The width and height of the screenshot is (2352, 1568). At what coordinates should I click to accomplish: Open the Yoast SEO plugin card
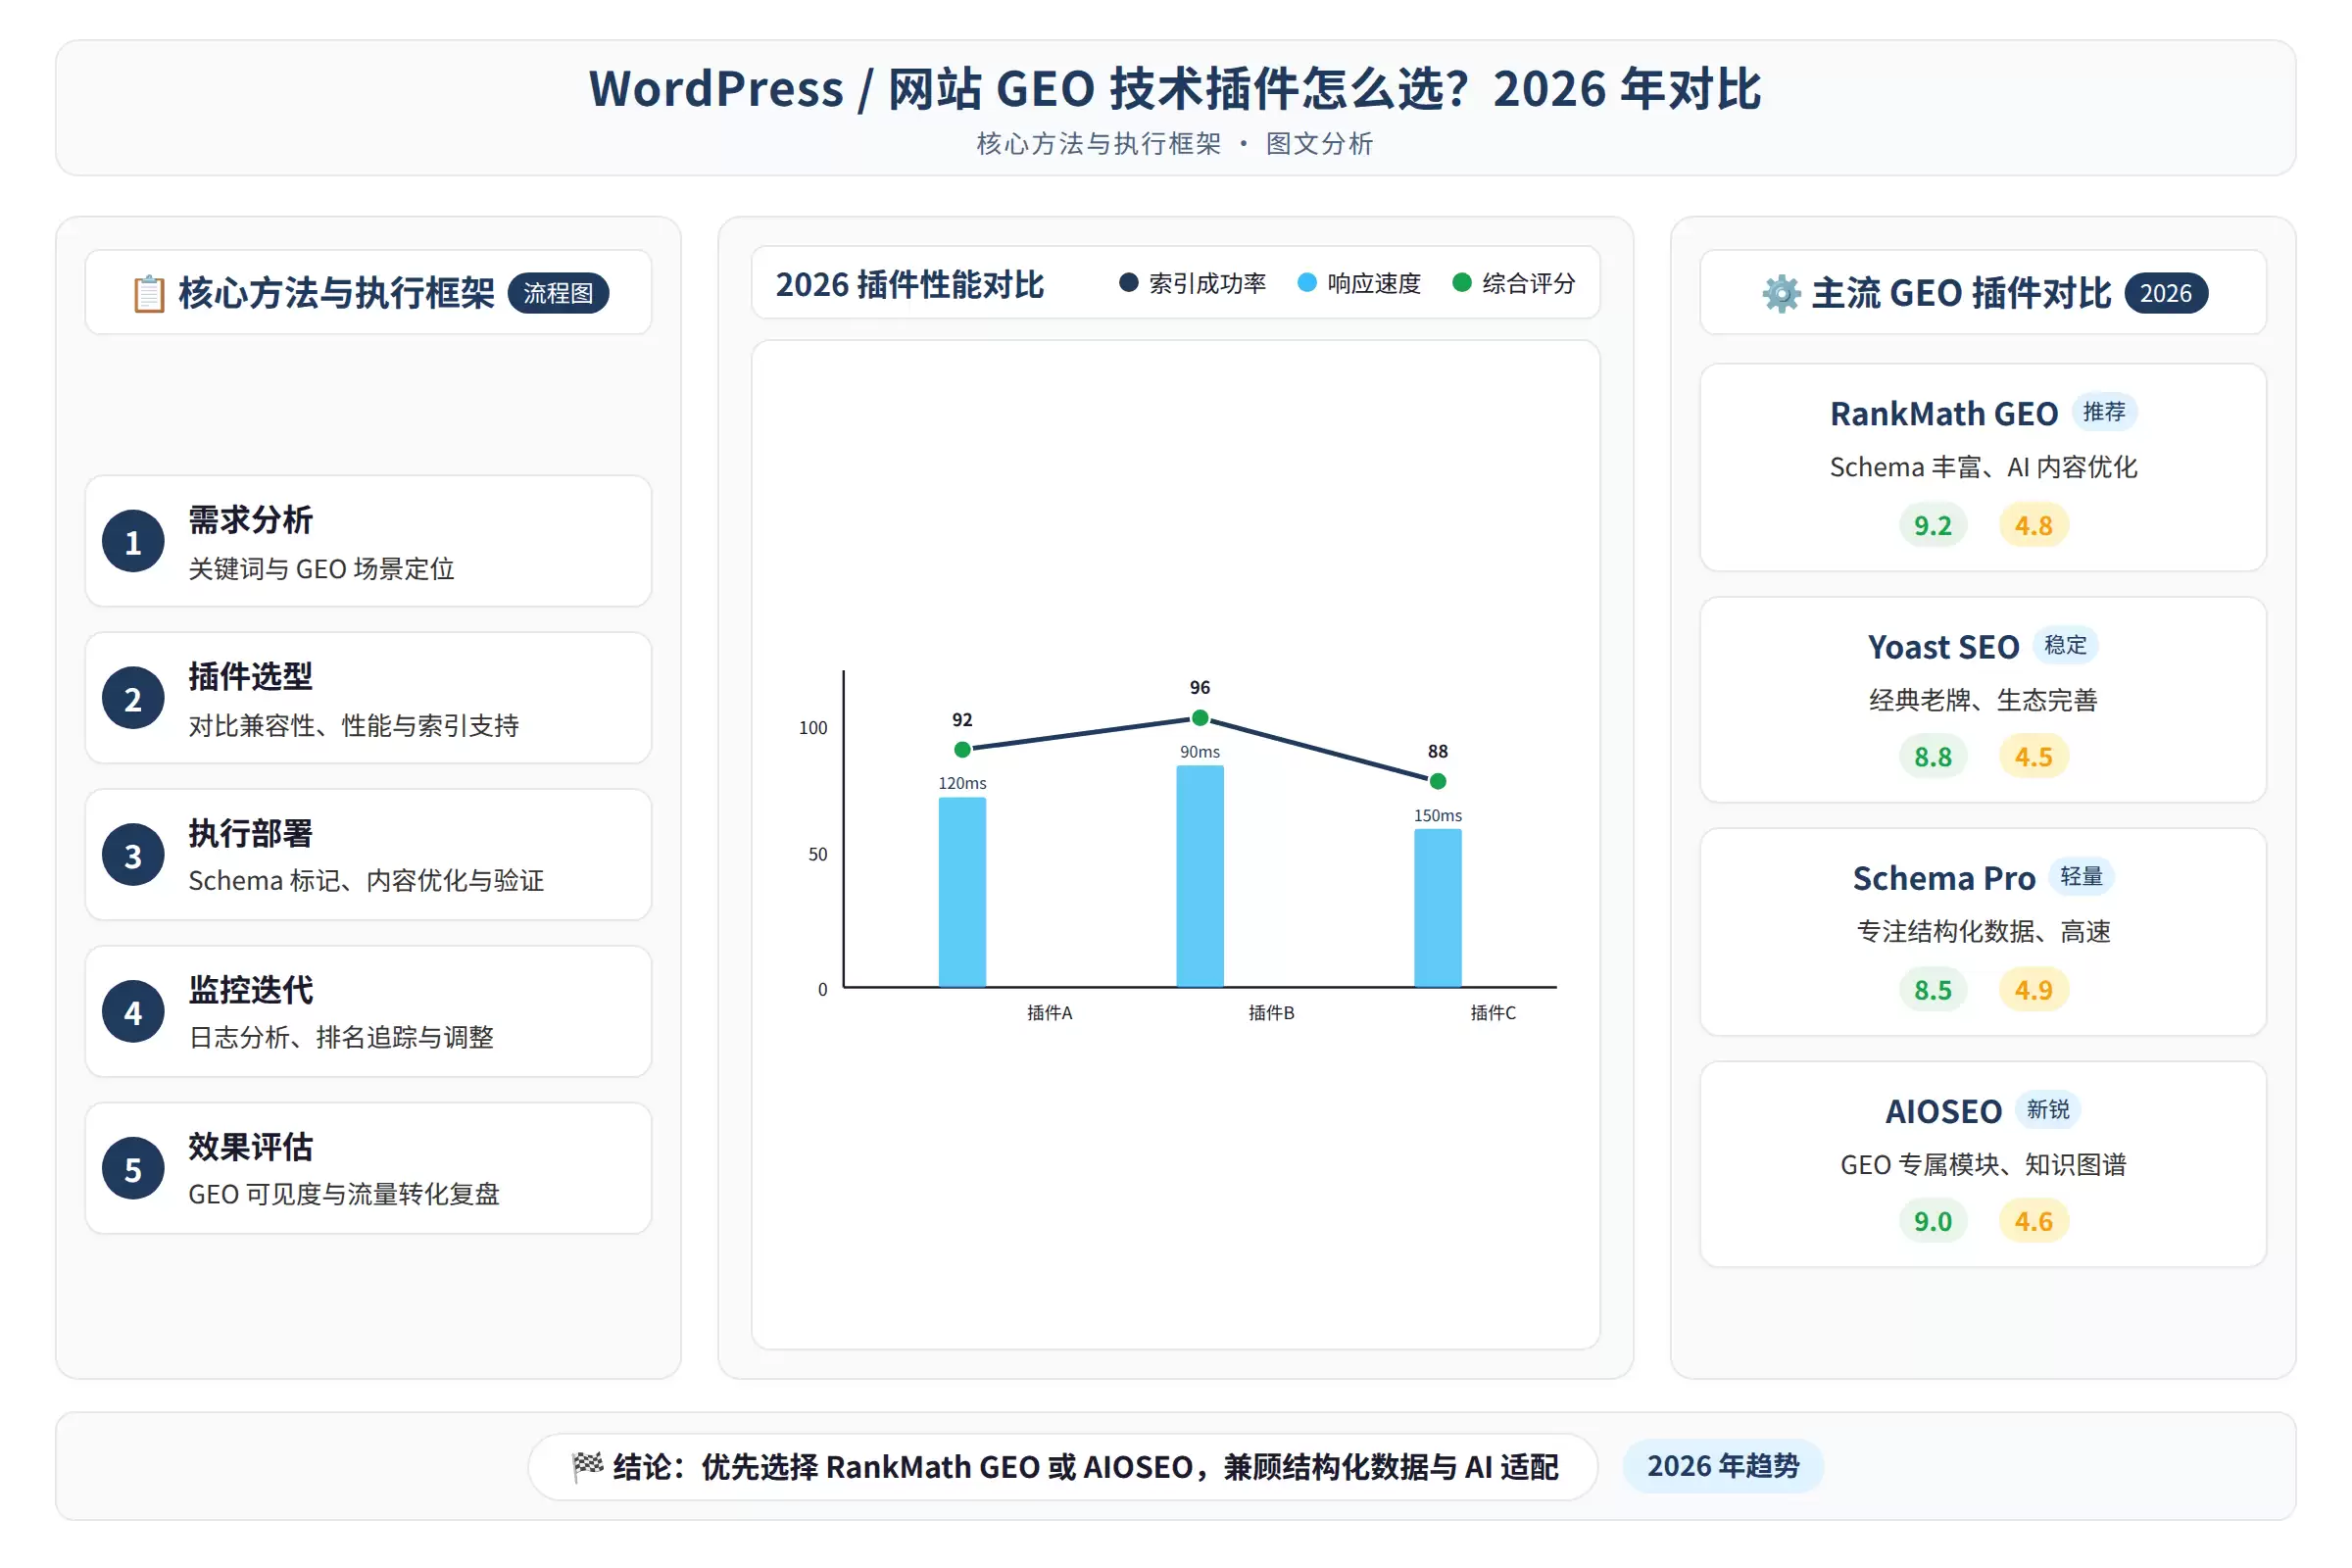pos(1982,699)
